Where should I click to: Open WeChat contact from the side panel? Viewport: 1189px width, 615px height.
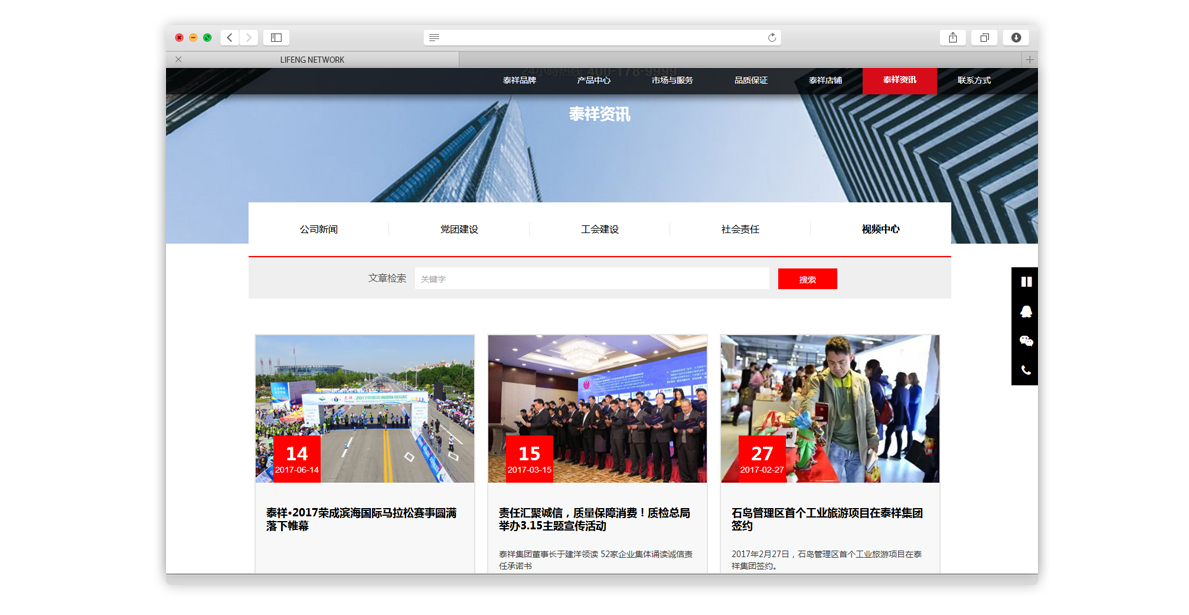pos(1025,341)
